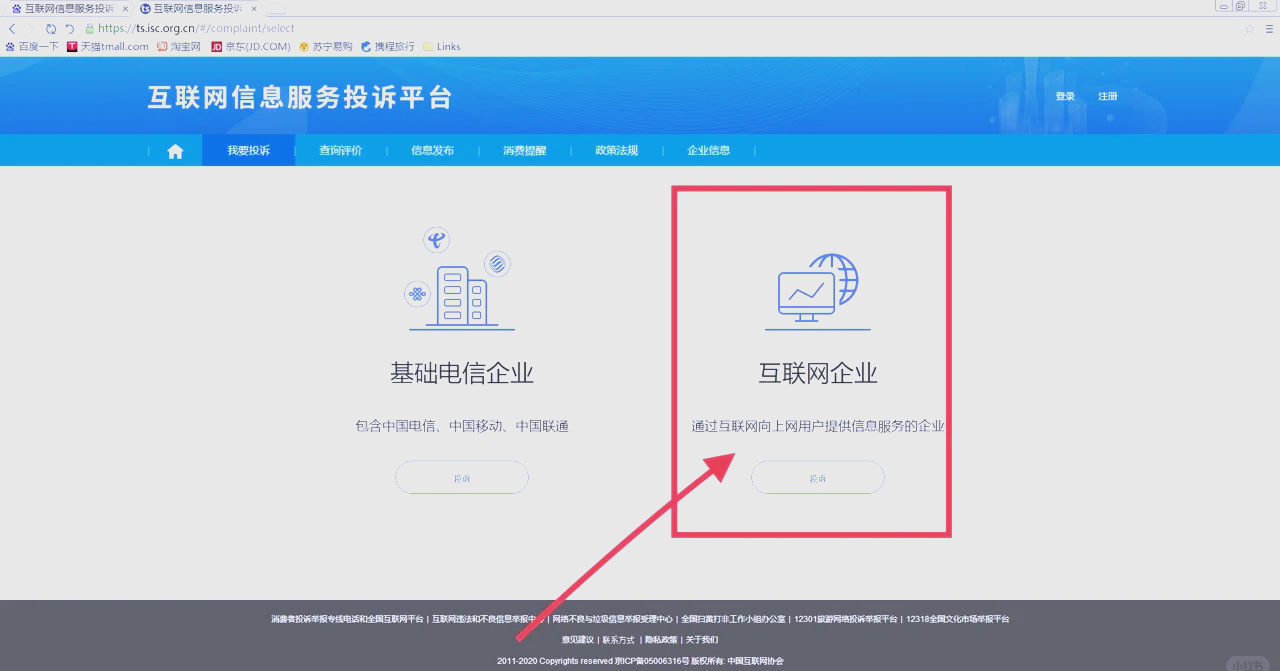Screen dimensions: 1280x671
Task: Click 投诉 button under 基础电信企业
Action: (x=461, y=478)
